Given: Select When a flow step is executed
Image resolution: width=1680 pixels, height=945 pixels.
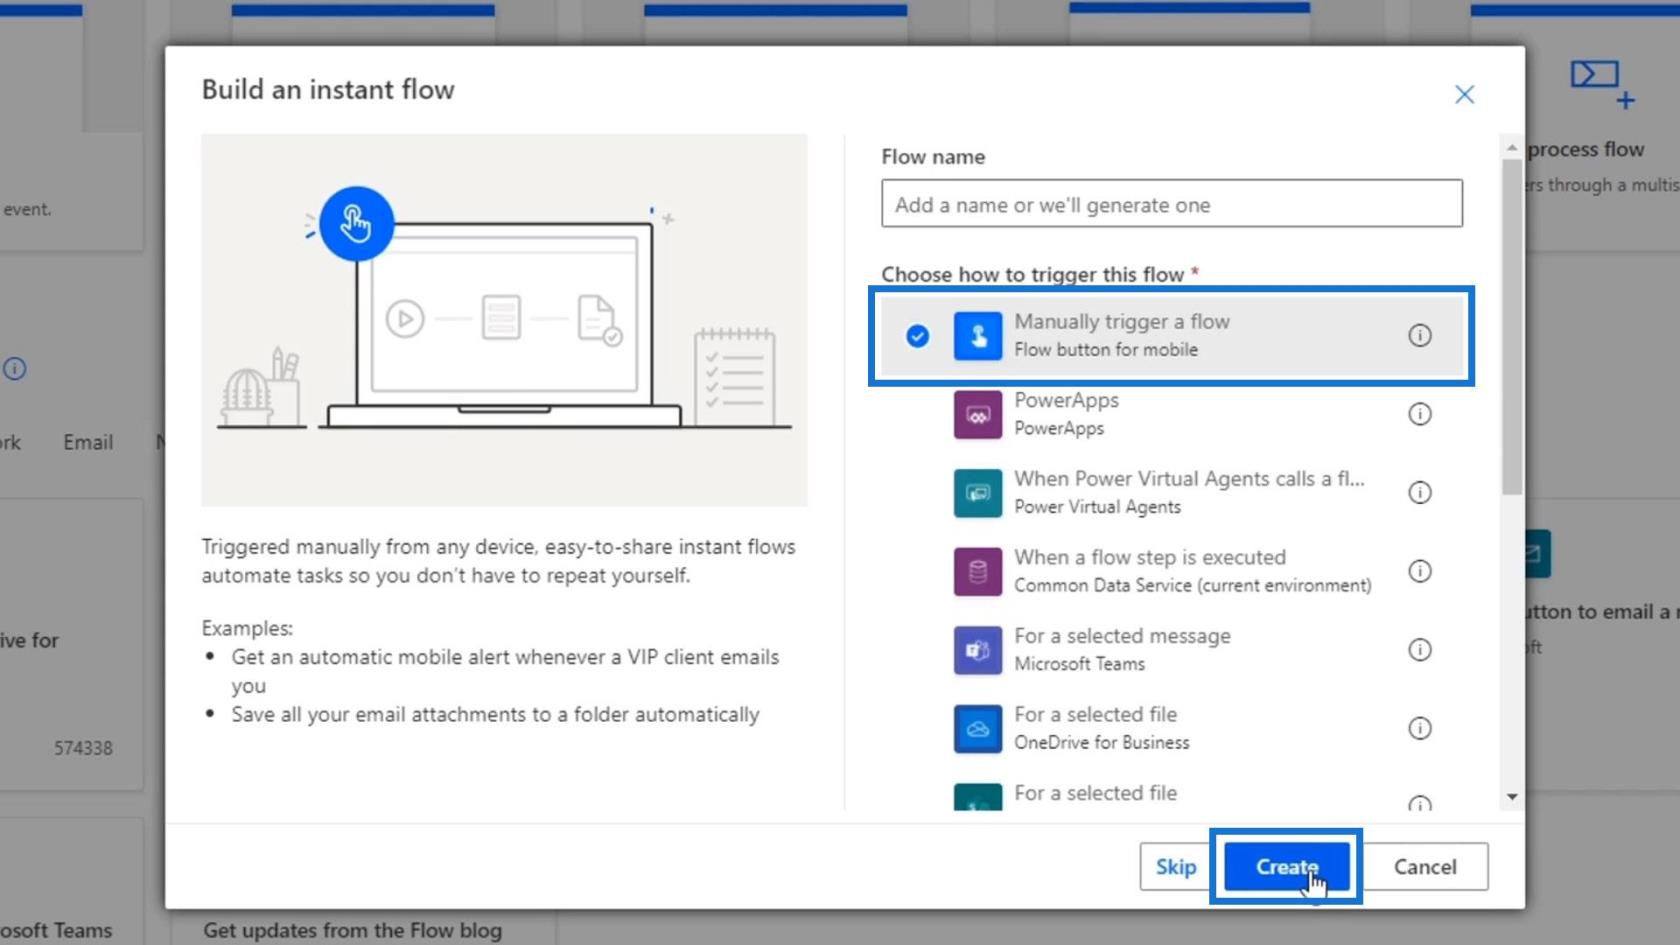Looking at the screenshot, I should pos(1171,571).
